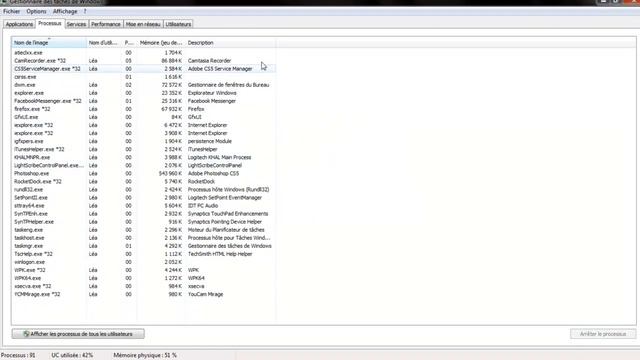This screenshot has width=640, height=360.
Task: Select the CS5ServiceManager.exe *32 process
Action: tap(144, 69)
